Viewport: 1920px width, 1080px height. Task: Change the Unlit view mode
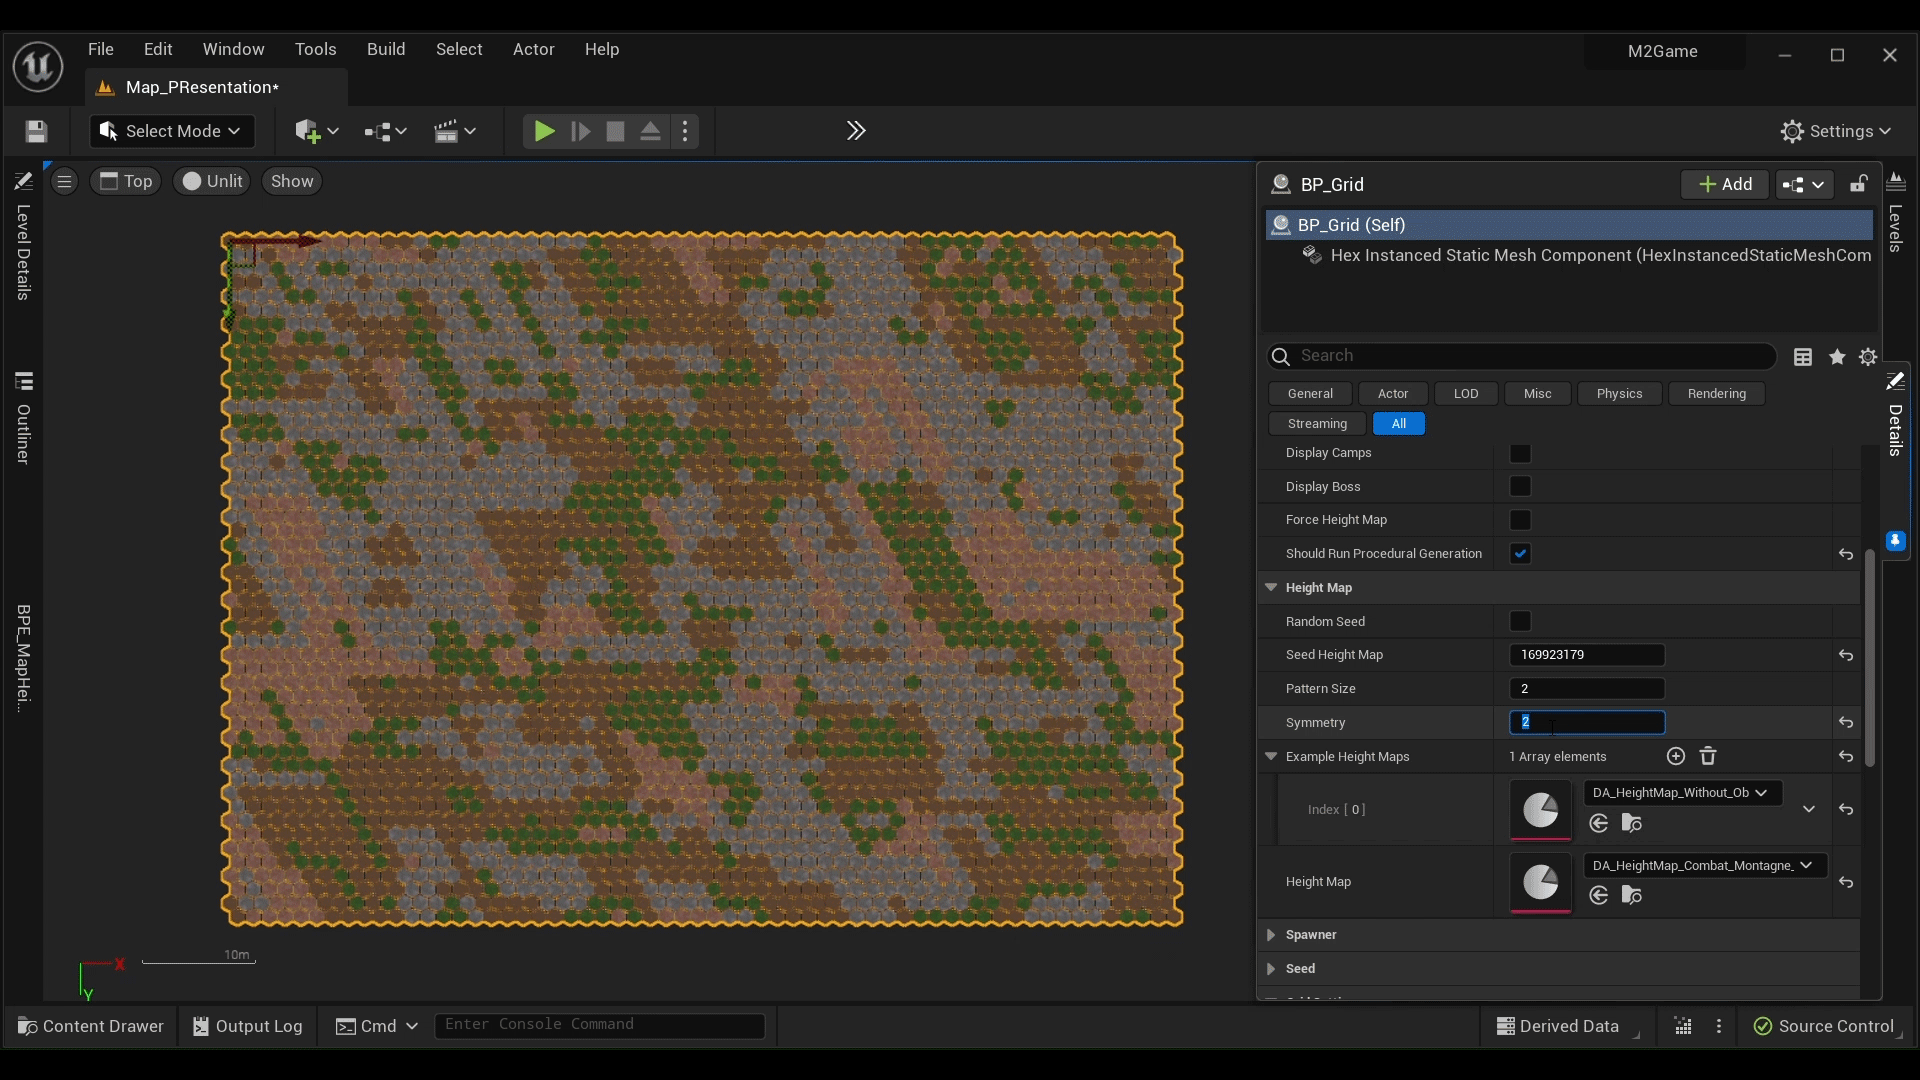point(212,181)
